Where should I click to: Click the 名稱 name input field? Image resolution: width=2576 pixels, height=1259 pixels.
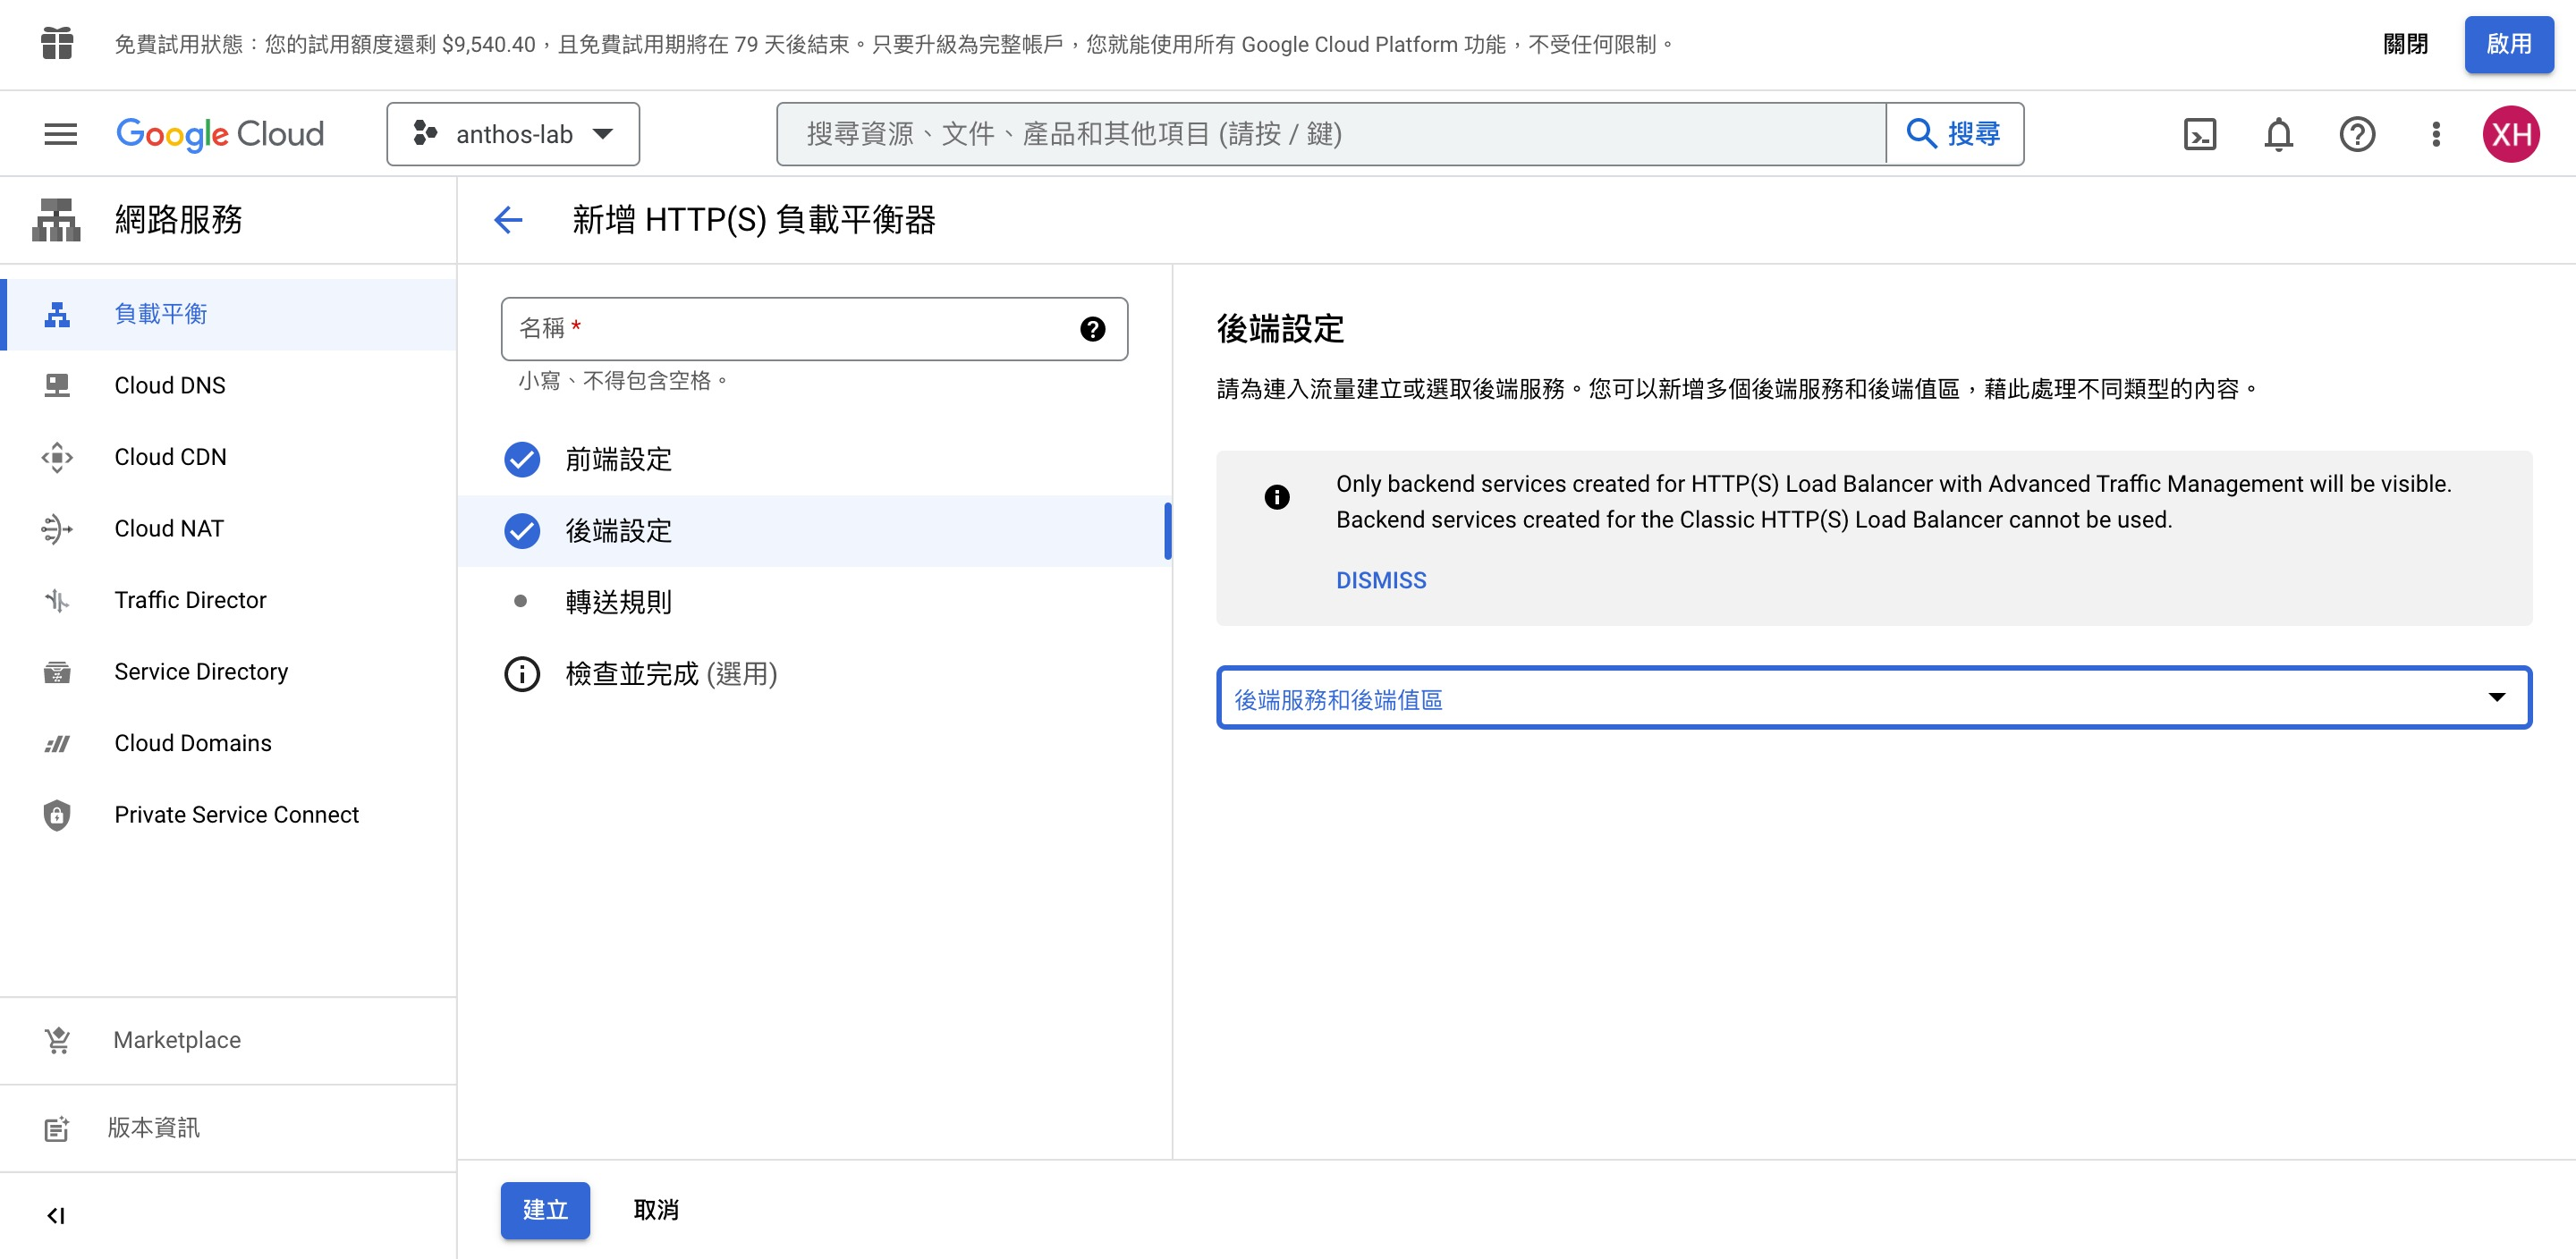coord(790,329)
